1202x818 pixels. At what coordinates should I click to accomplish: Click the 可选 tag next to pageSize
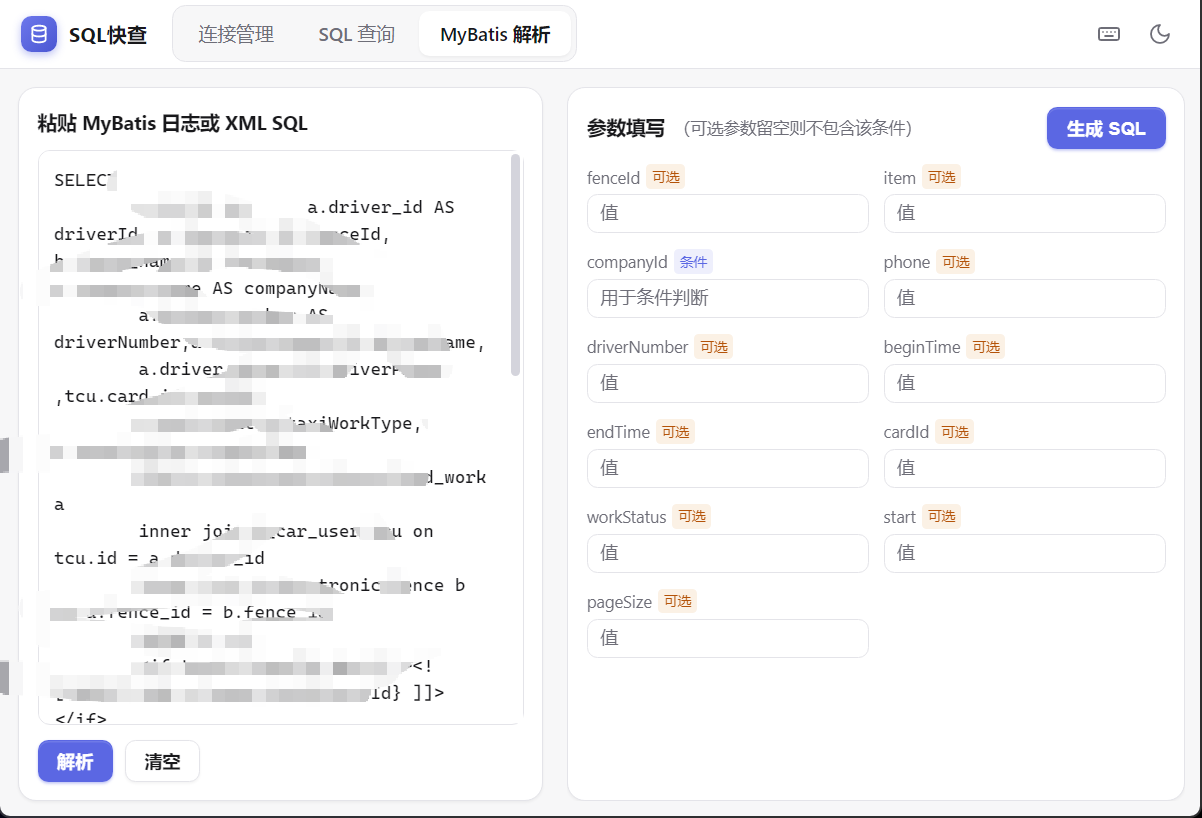[677, 602]
